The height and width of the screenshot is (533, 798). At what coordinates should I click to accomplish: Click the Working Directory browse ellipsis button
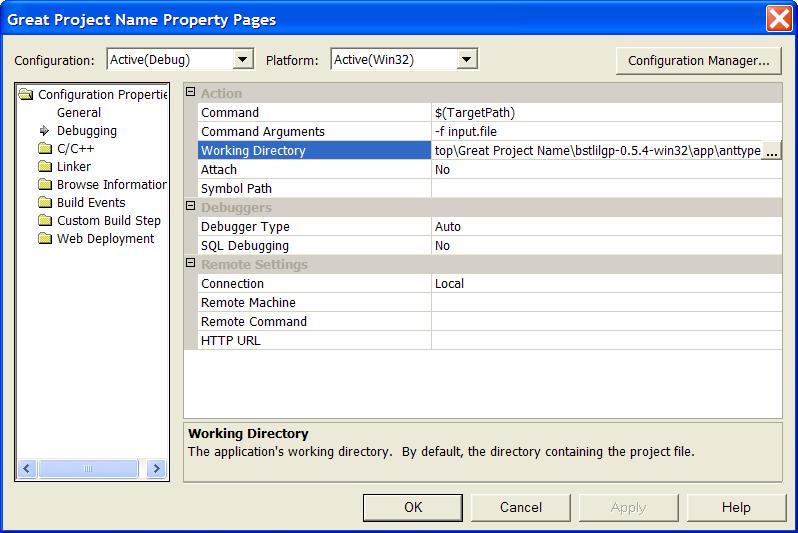(772, 151)
